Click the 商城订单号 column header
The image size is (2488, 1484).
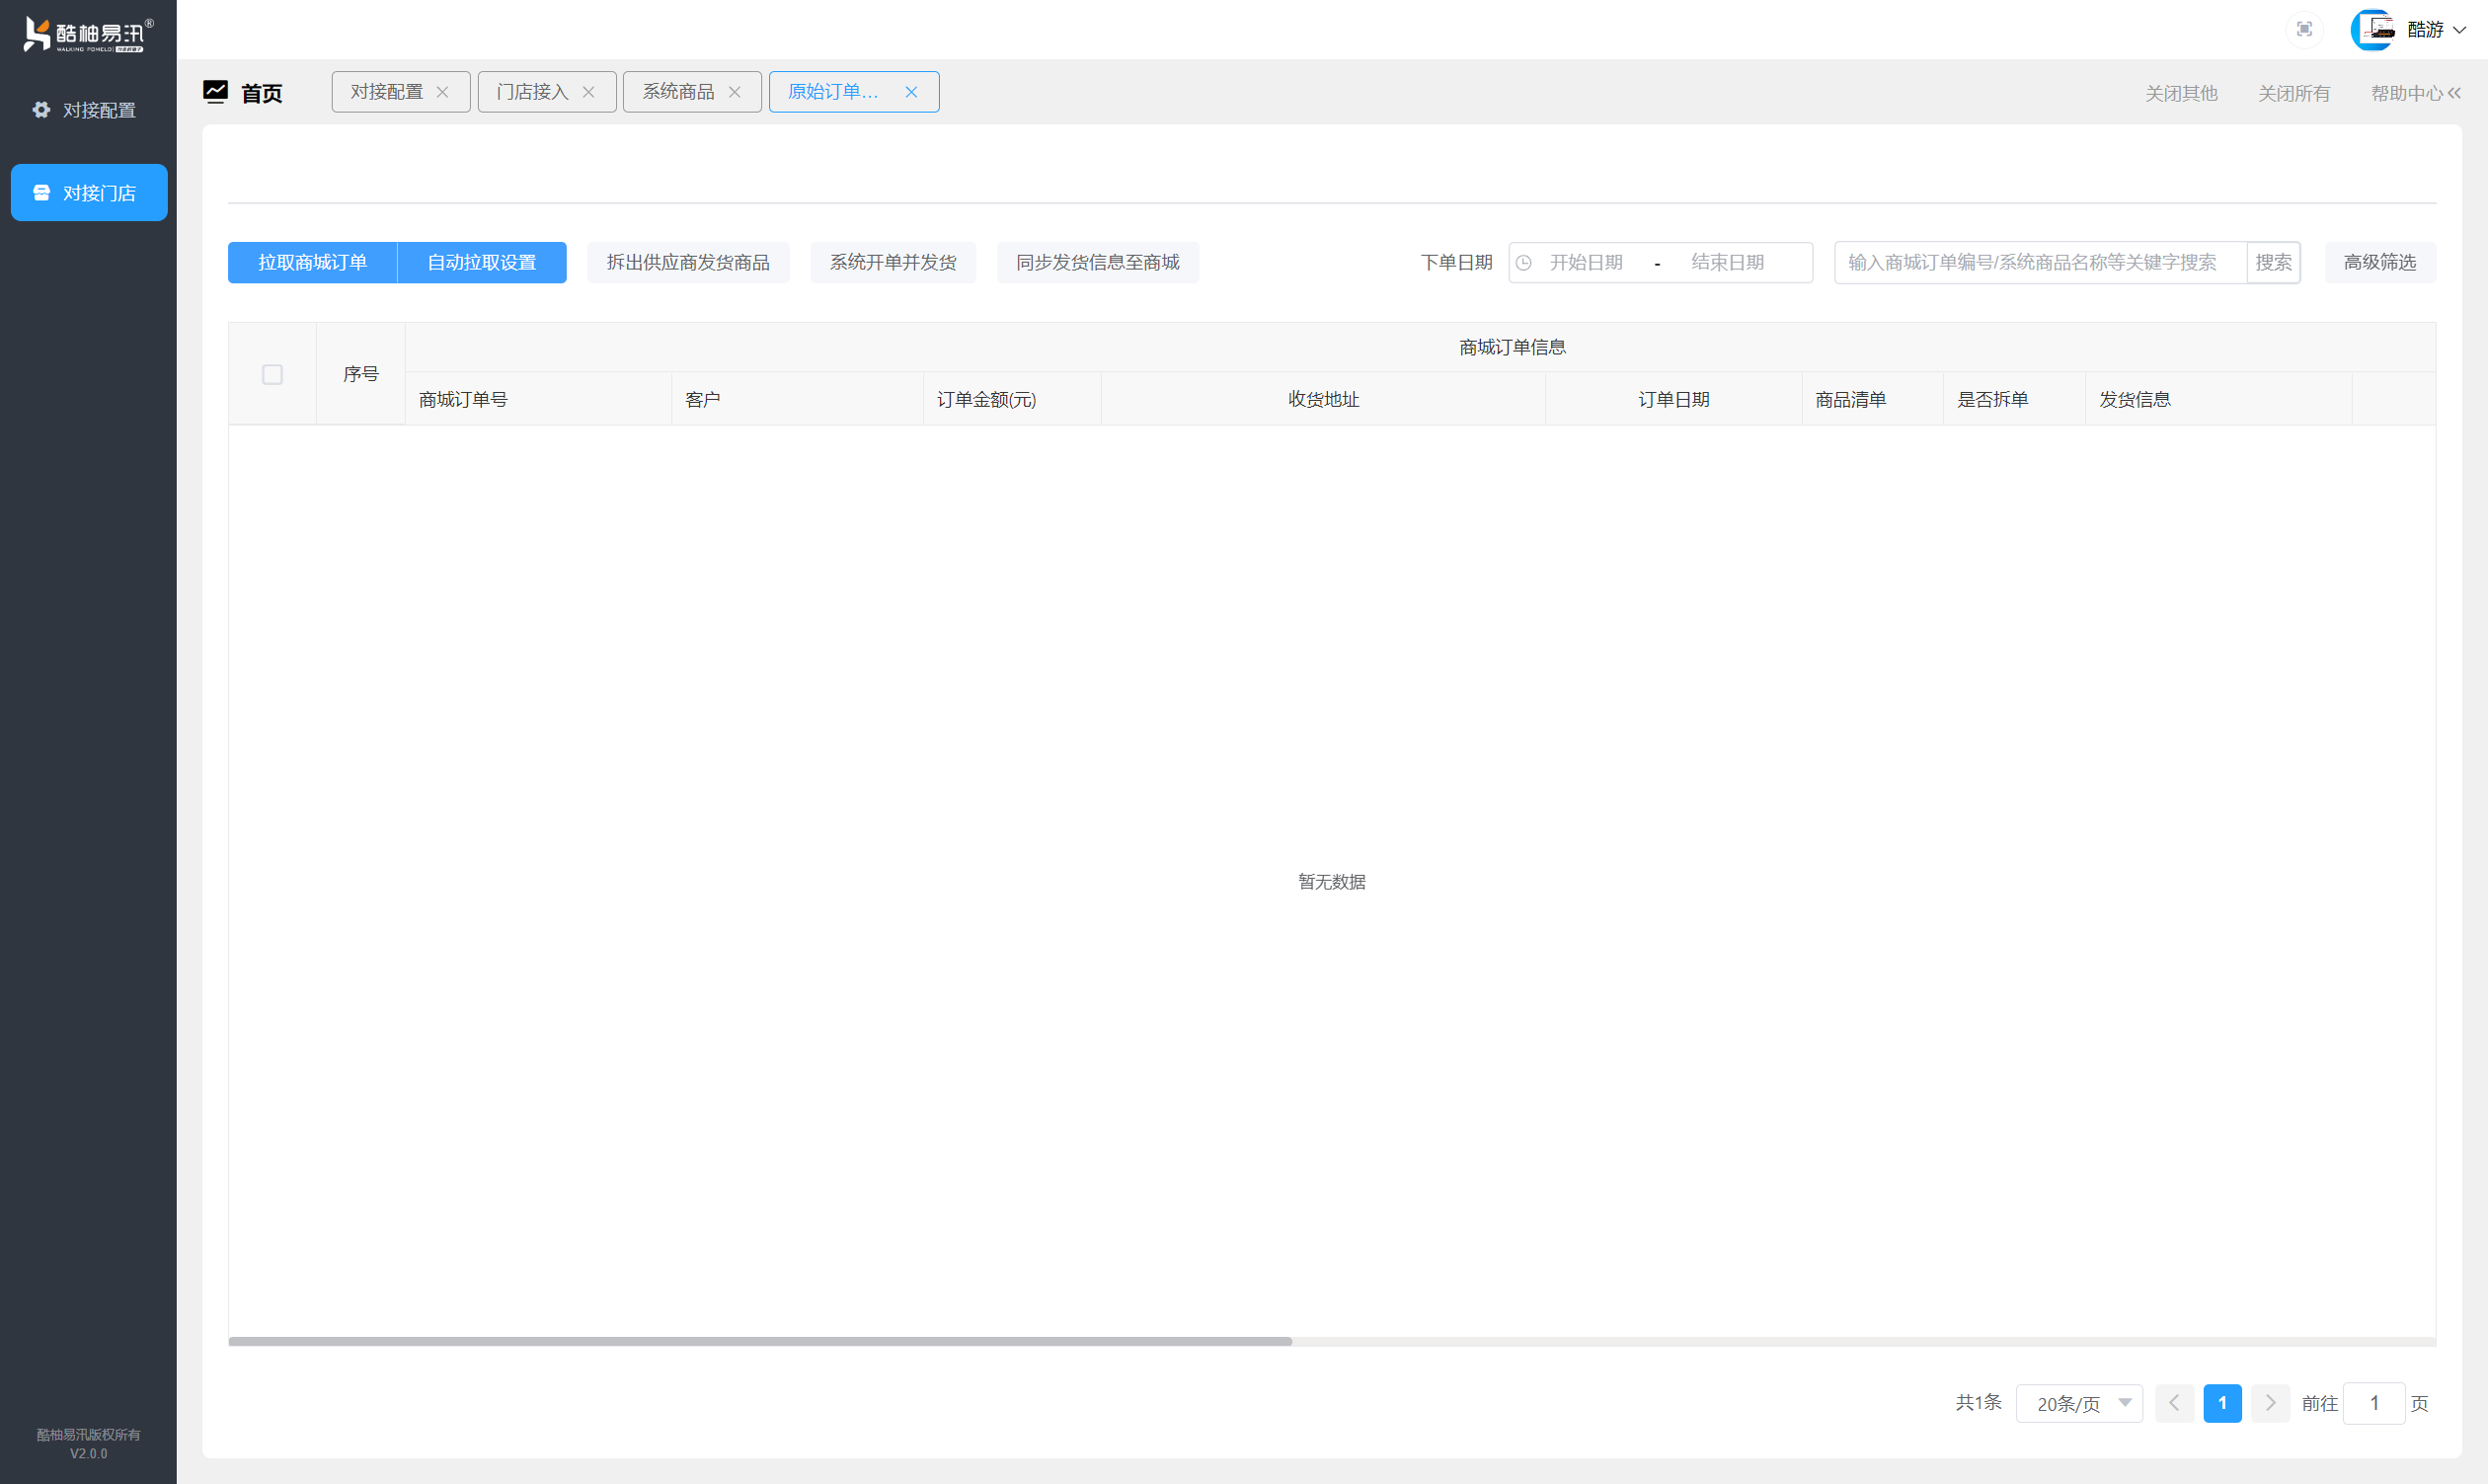point(538,399)
